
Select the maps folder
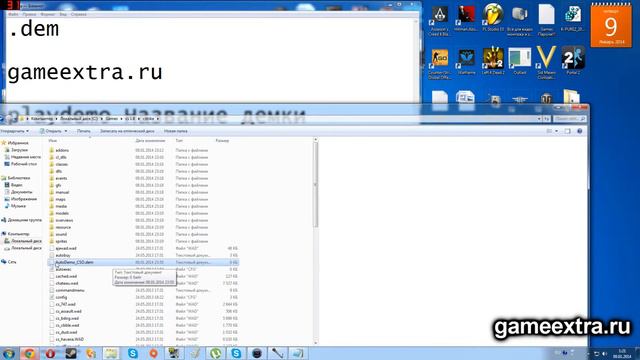tap(60, 199)
